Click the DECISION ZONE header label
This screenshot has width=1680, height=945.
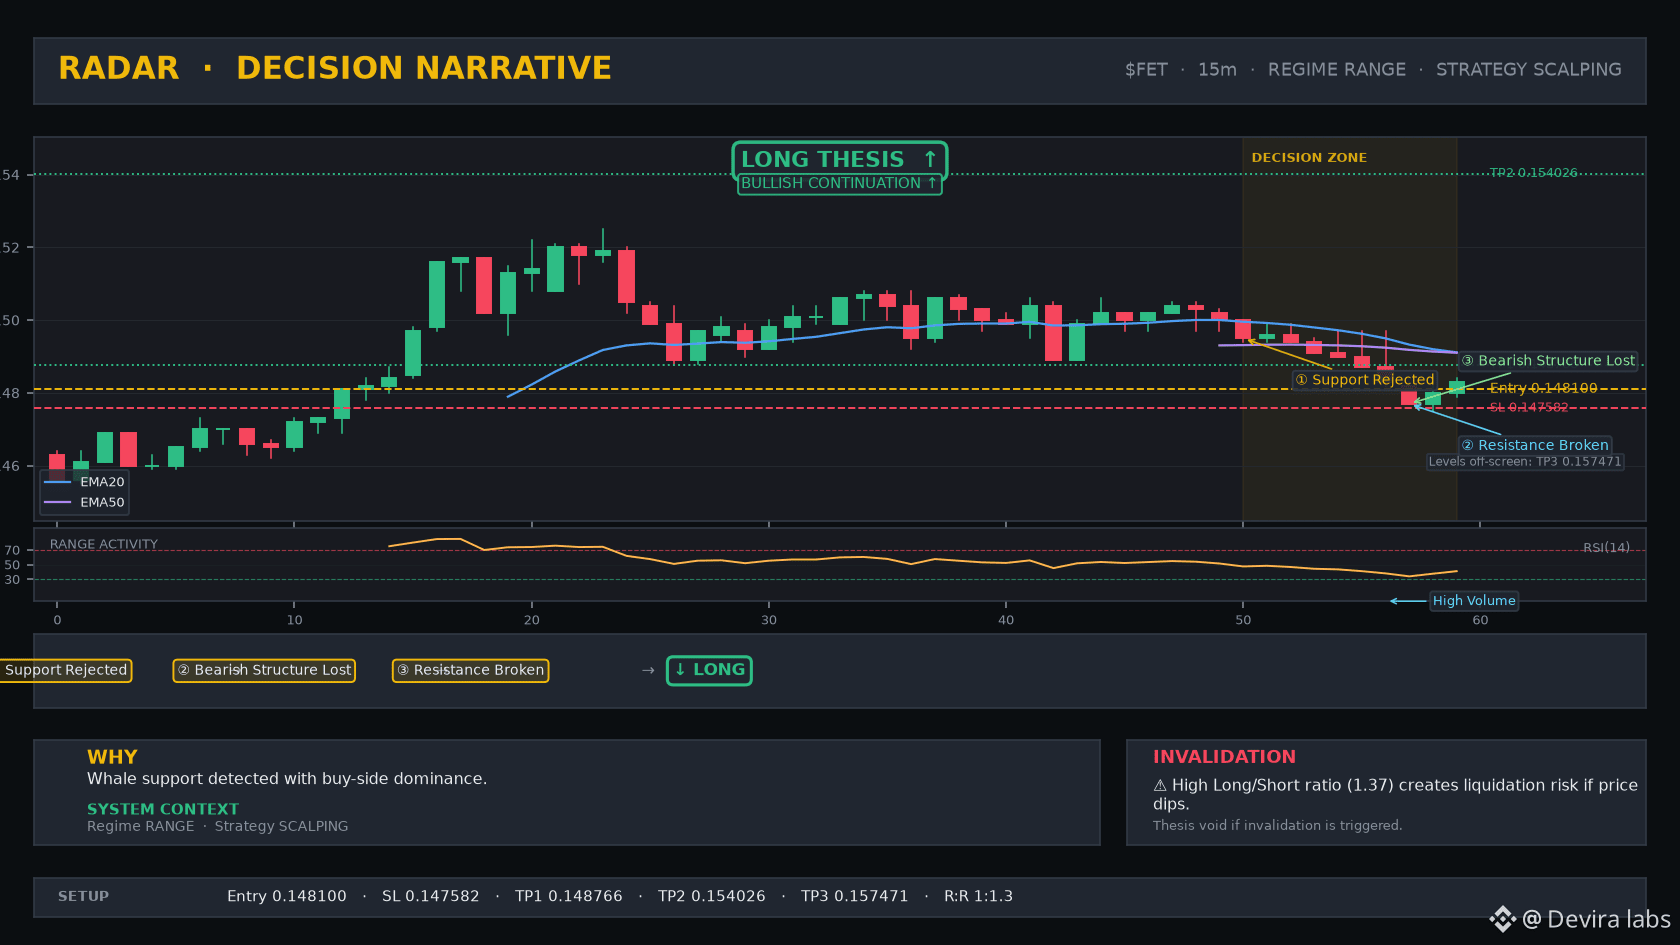1309,158
